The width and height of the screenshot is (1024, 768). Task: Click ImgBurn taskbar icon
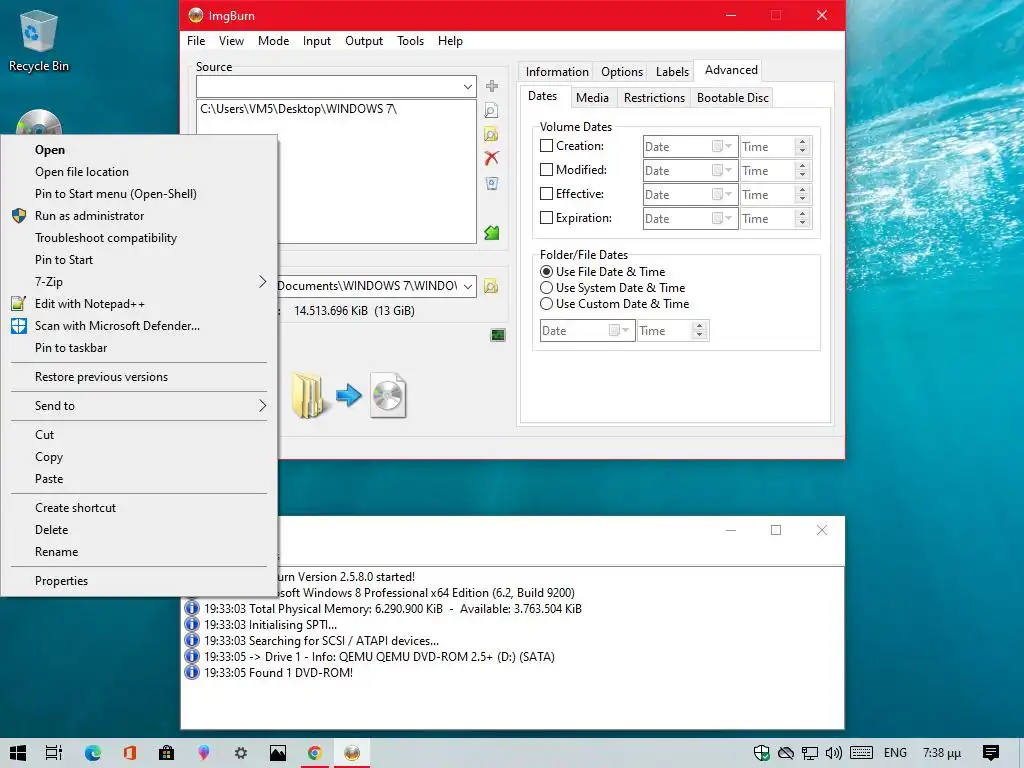352,753
